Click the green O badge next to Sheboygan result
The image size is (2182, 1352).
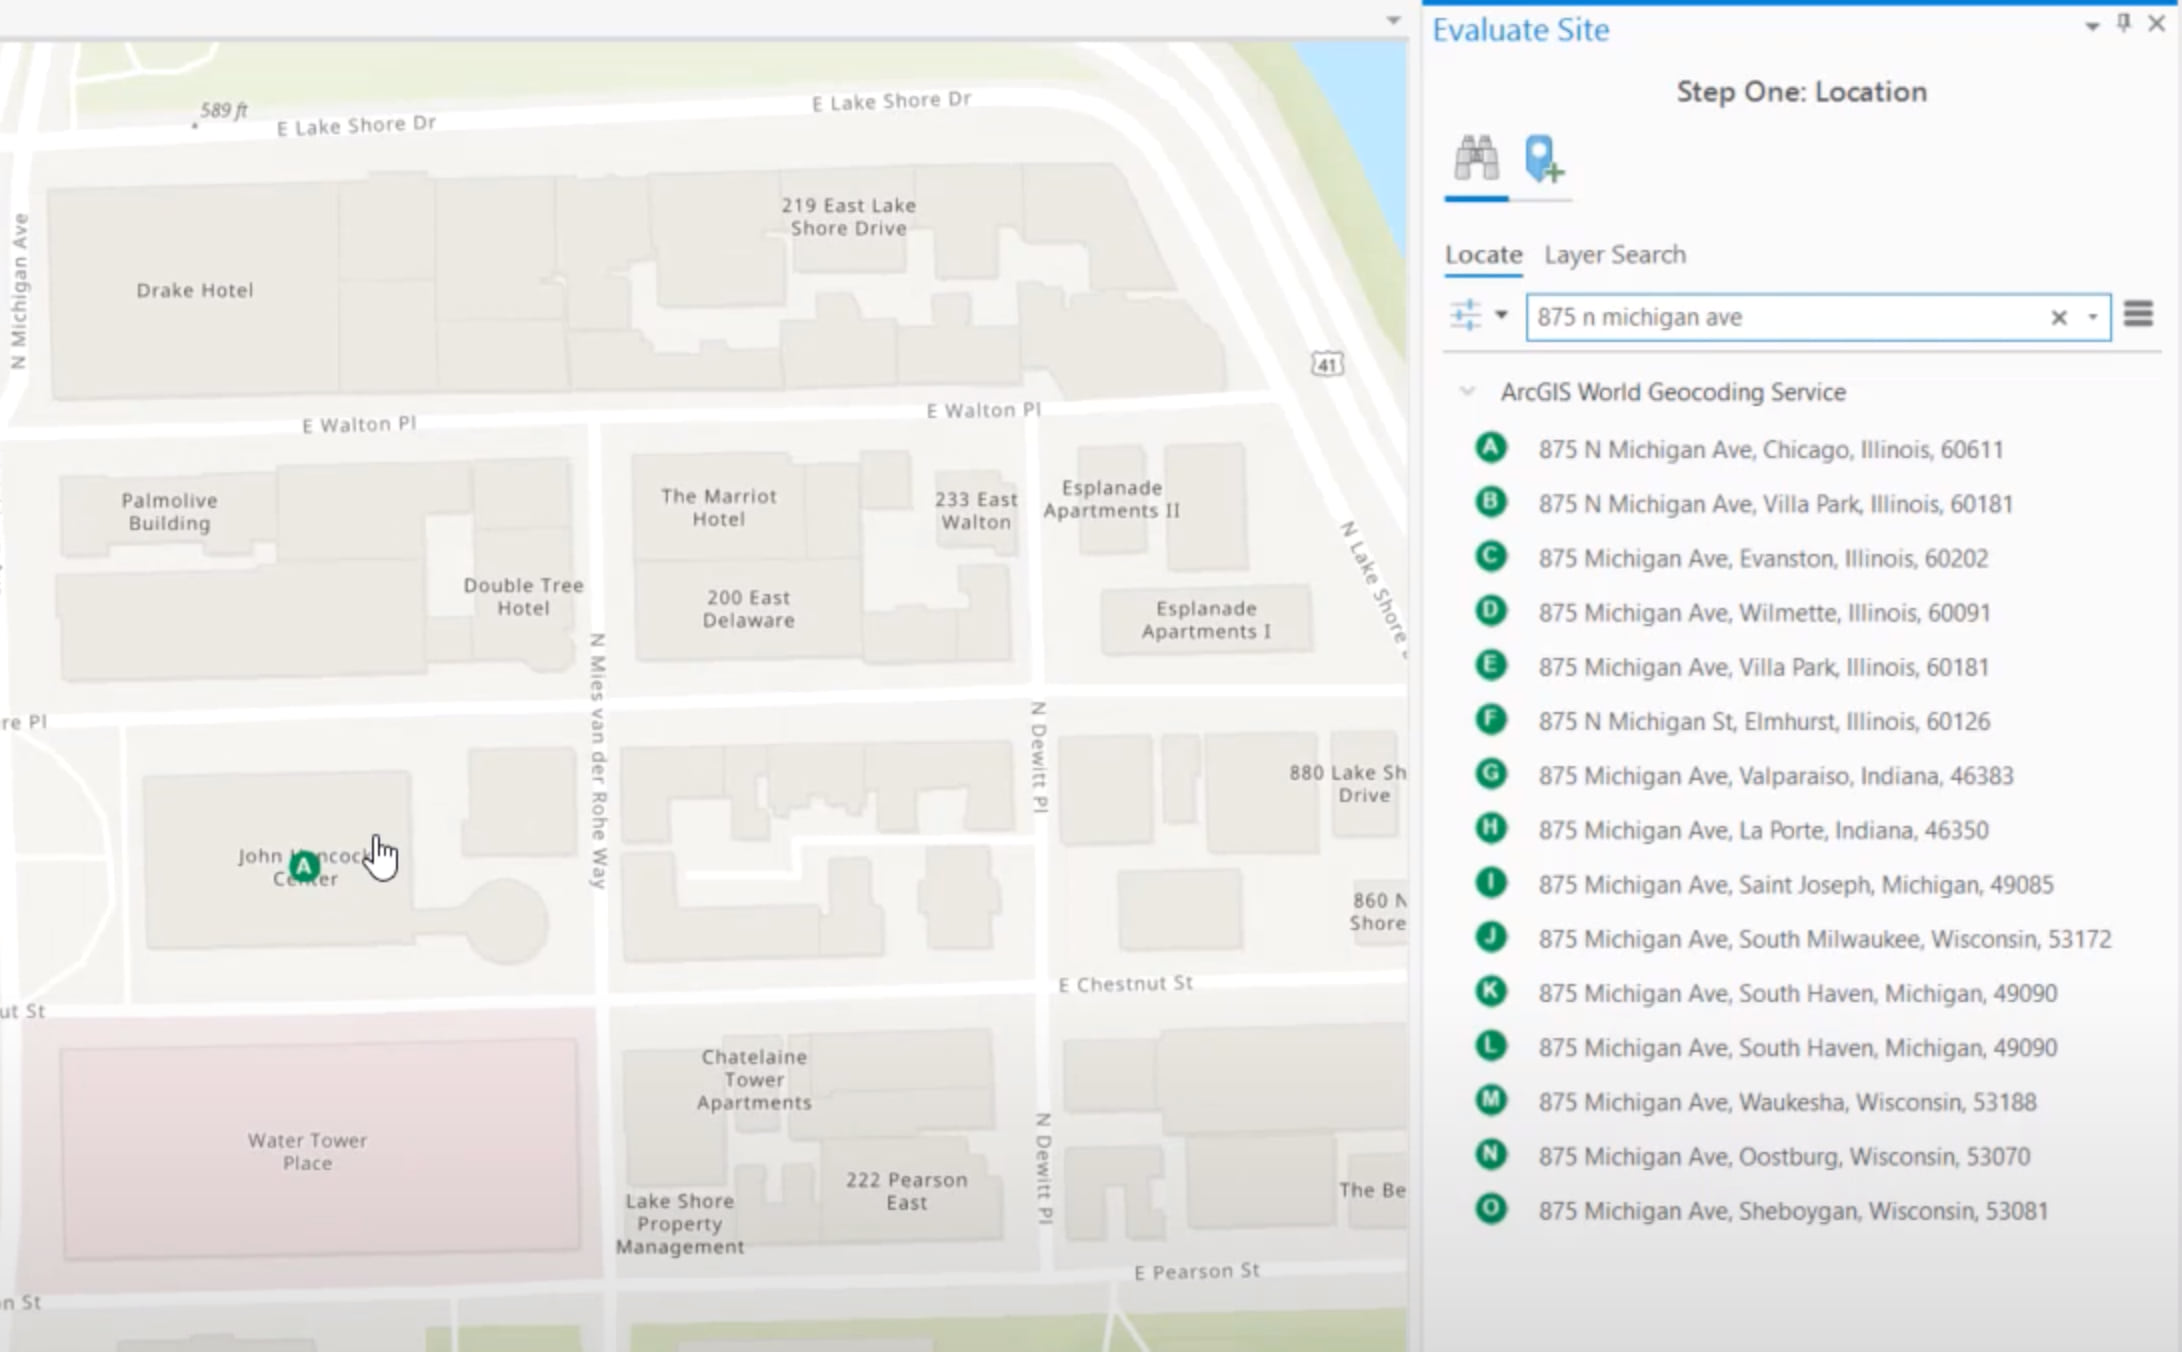1489,1210
